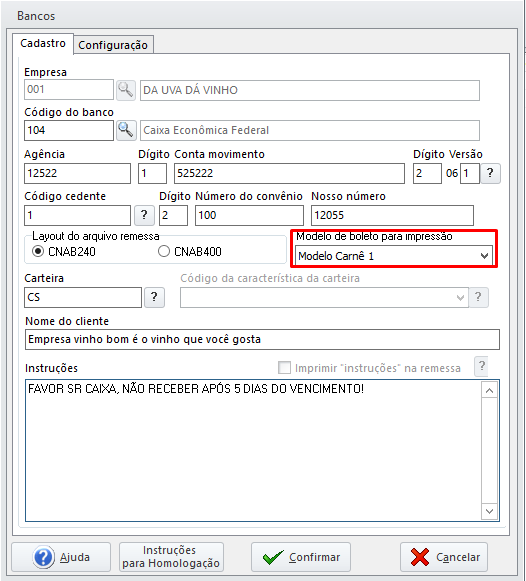
Task: Click the Confirmar button
Action: click(301, 557)
